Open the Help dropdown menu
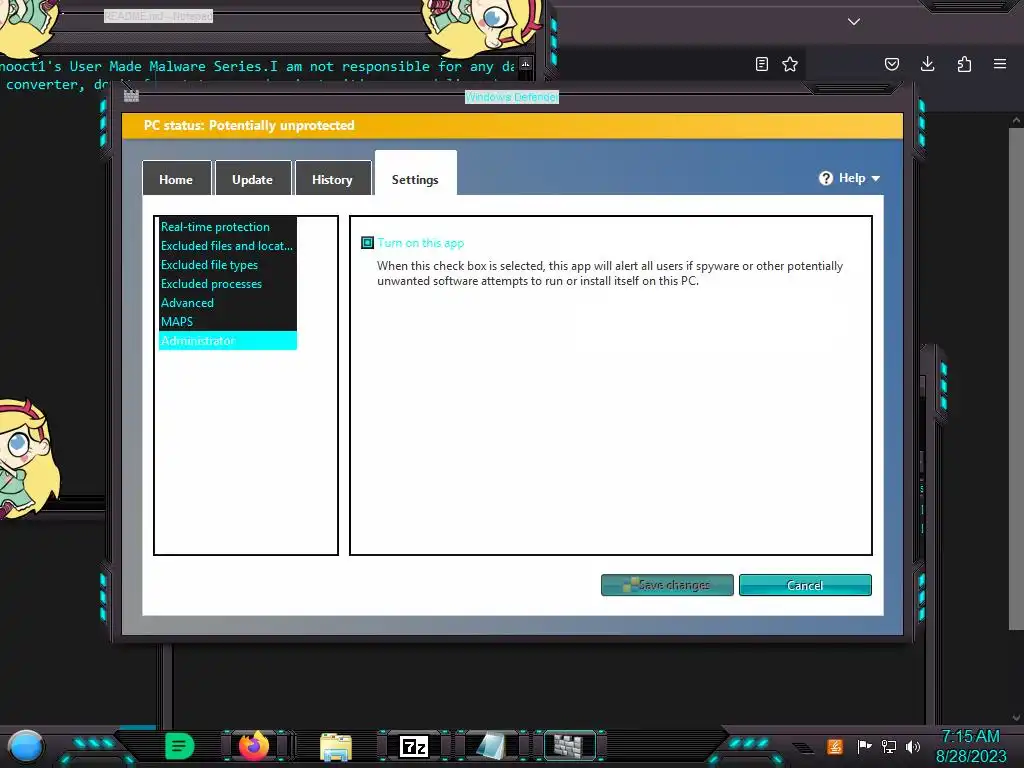The image size is (1024, 768). [x=850, y=178]
